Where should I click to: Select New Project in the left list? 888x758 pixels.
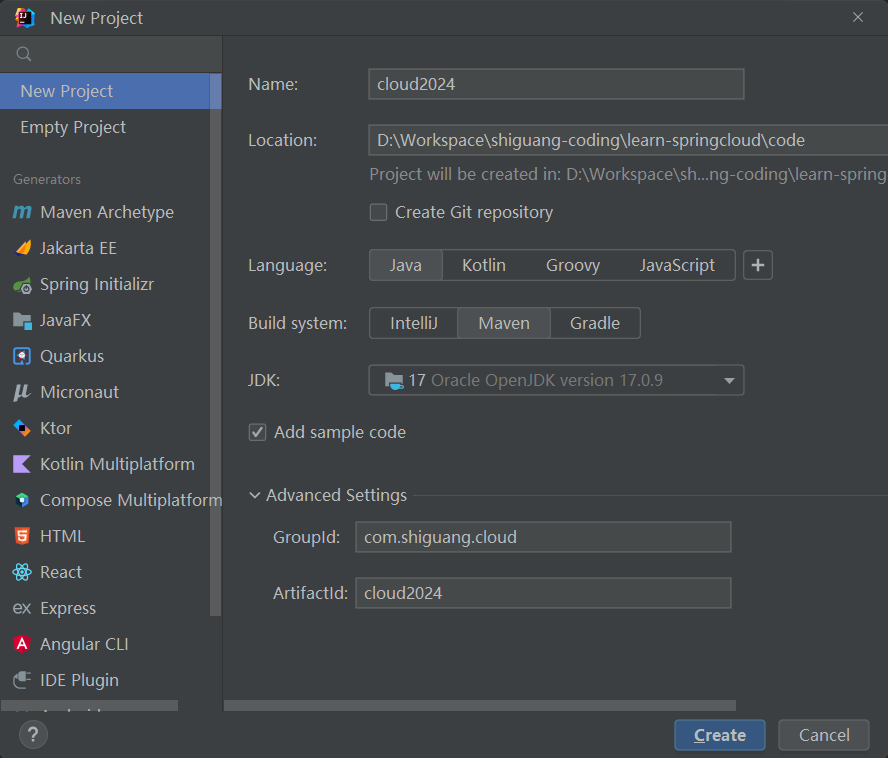click(105, 91)
